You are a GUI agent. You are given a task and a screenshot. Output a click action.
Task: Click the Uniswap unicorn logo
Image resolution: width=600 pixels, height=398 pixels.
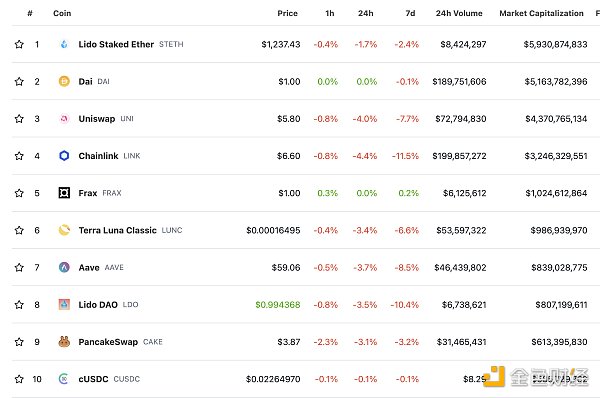click(64, 119)
